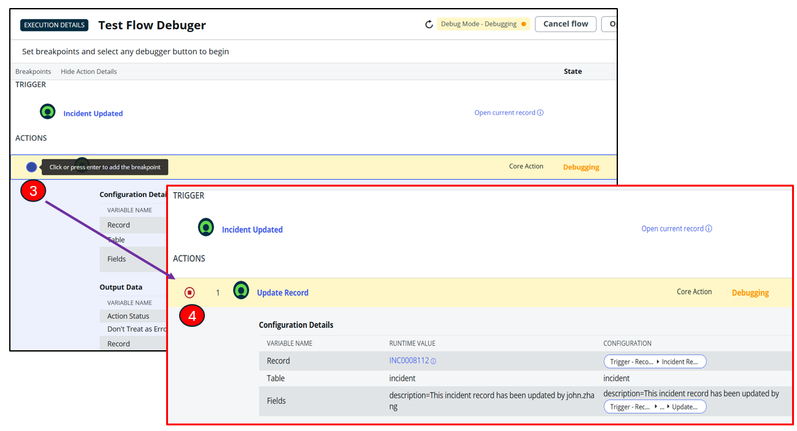Click the red circle step marker 4
This screenshot has width=797, height=431.
click(192, 318)
